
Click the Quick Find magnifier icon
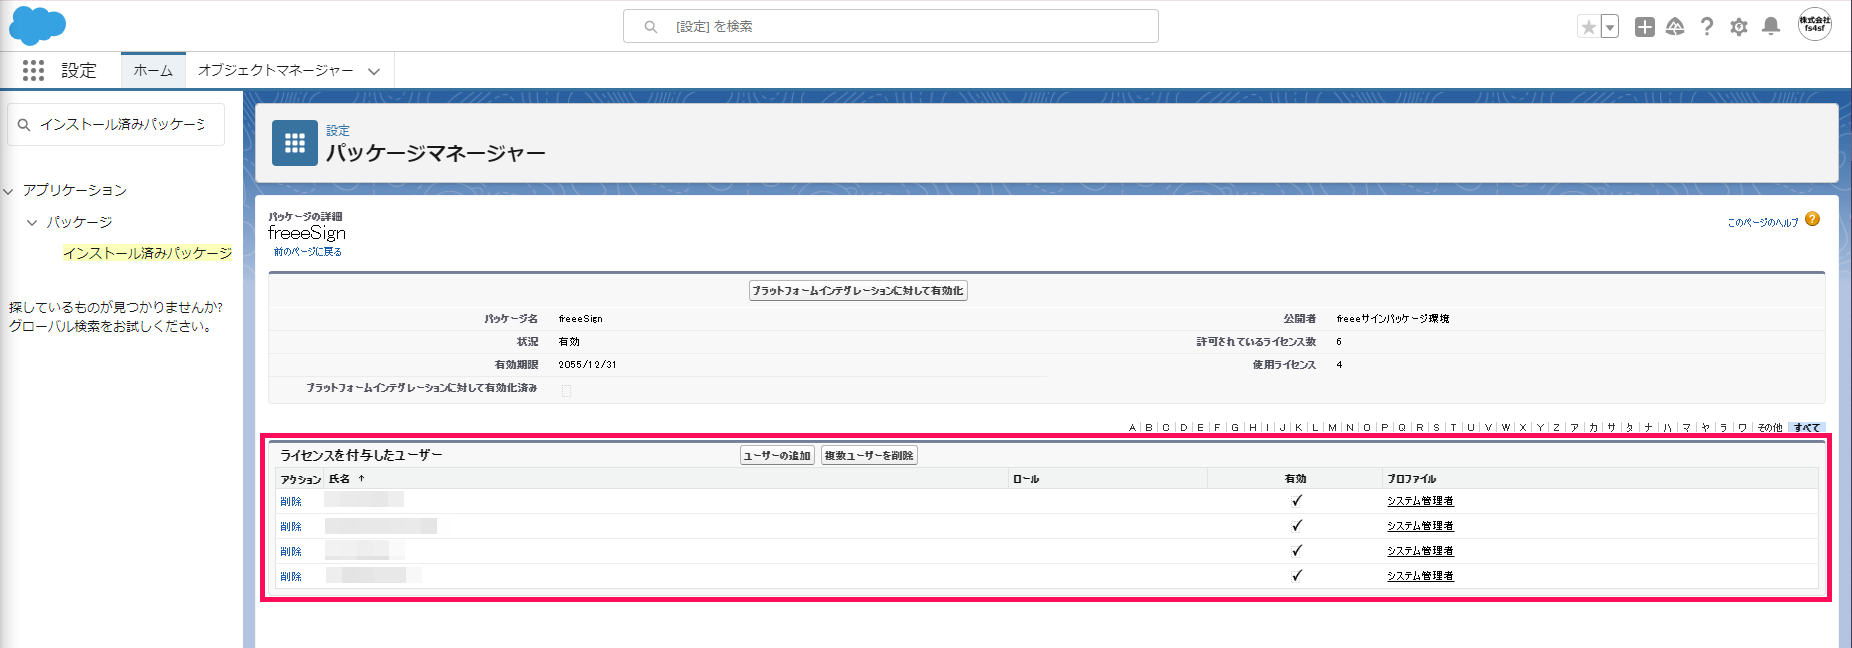24,125
